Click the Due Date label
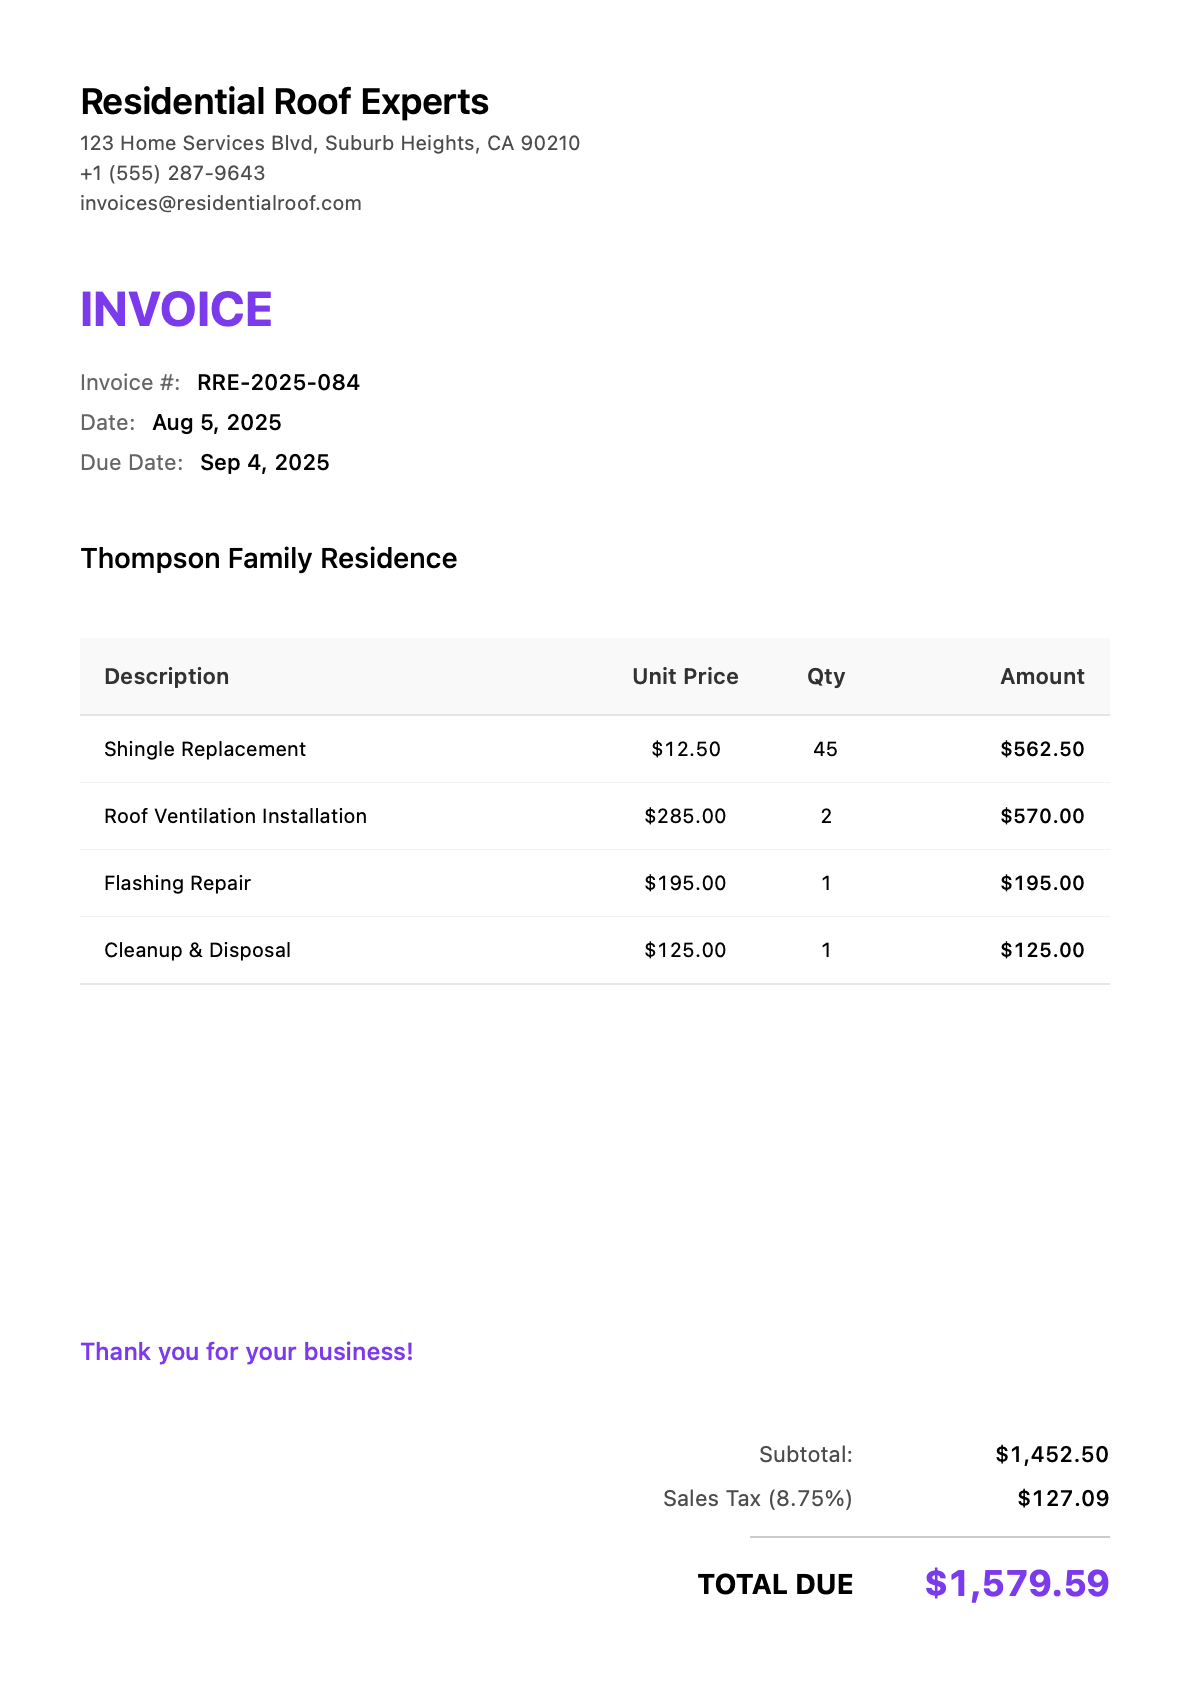Image resolution: width=1190 pixels, height=1684 pixels. point(132,462)
